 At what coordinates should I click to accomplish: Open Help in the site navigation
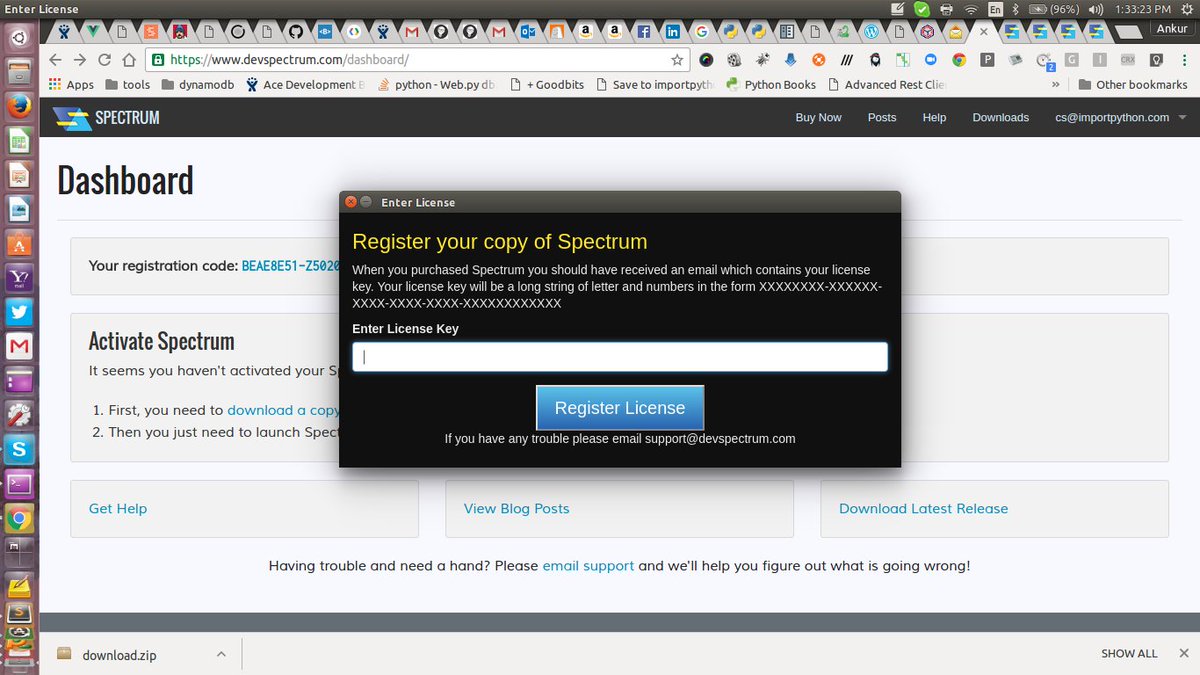click(x=934, y=117)
